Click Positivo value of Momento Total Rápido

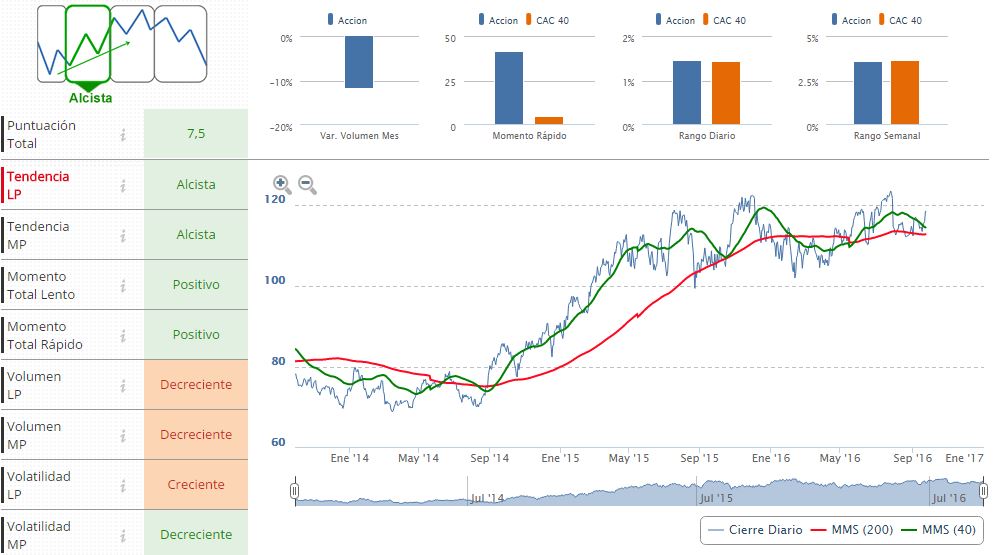196,335
